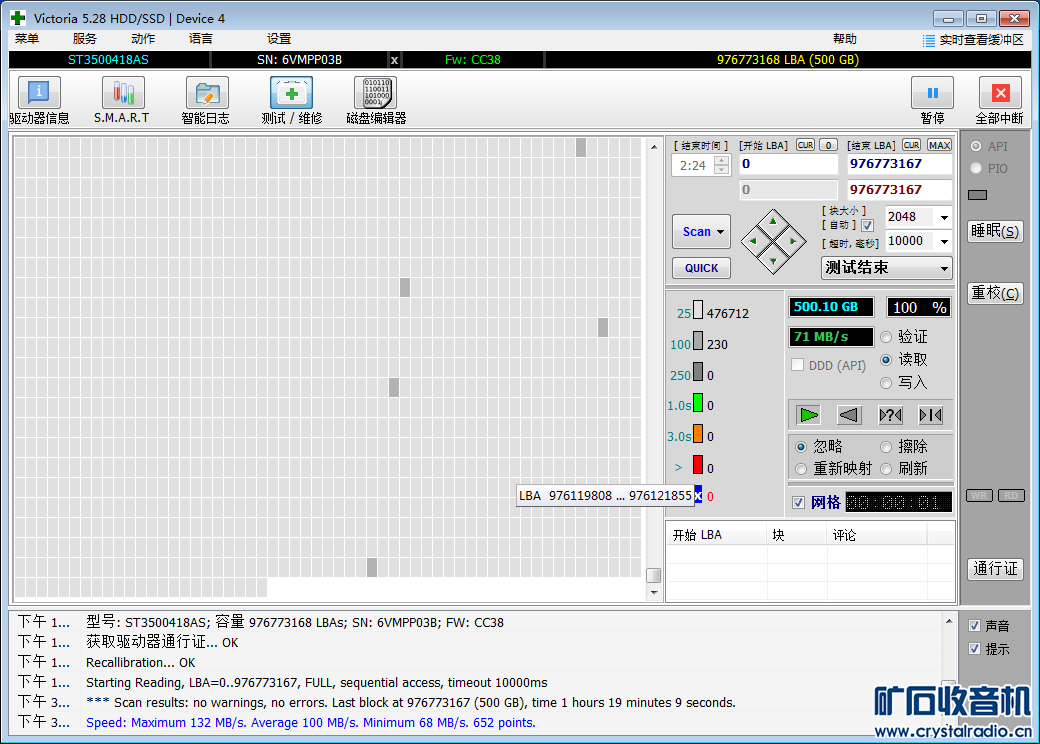Click the CUR button beside 开始 LBA
The width and height of the screenshot is (1040, 744).
click(x=805, y=145)
